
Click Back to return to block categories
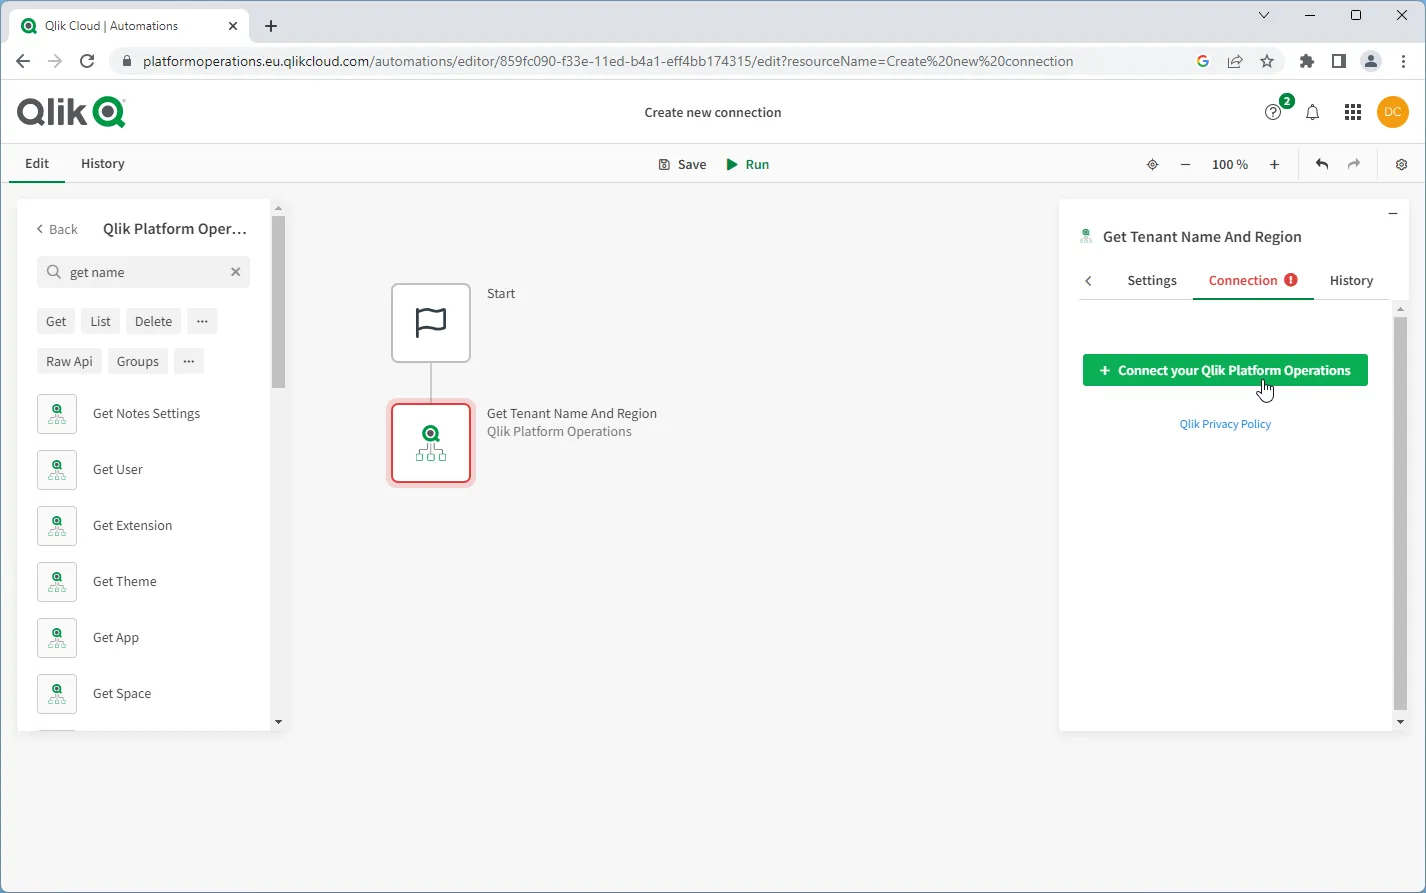coord(56,229)
